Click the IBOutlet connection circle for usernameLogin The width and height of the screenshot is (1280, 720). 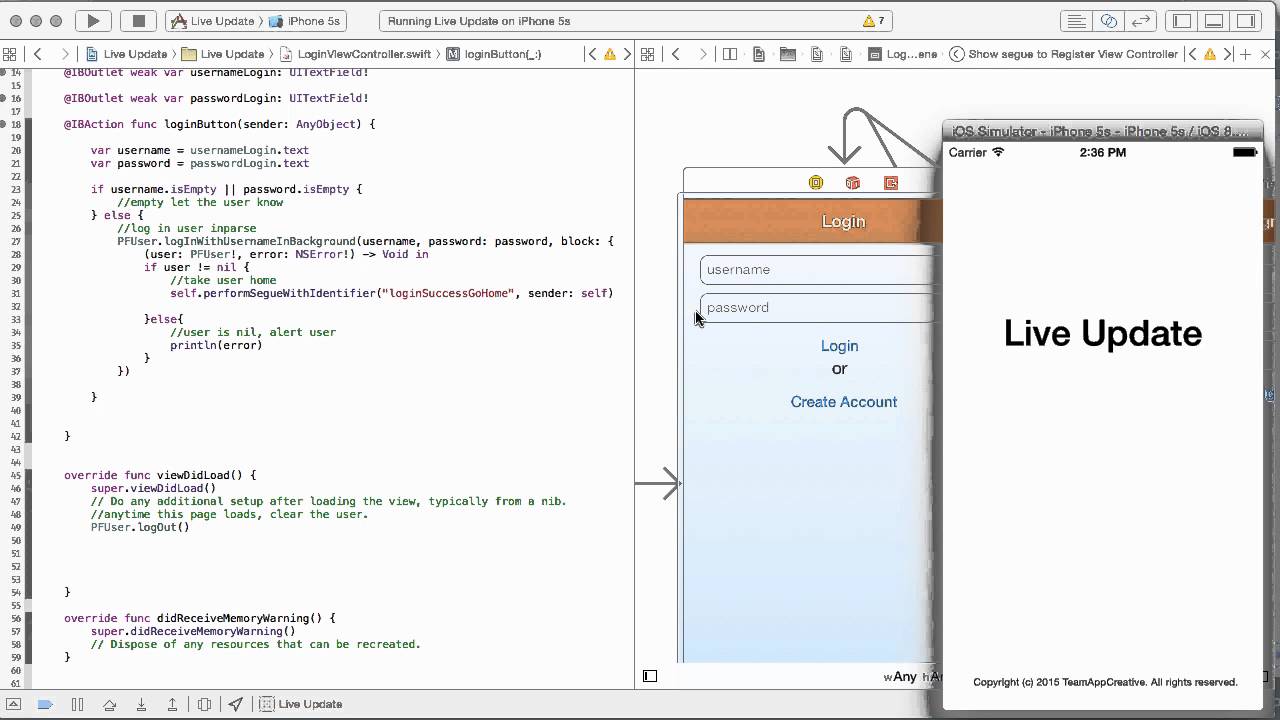tap(3, 73)
